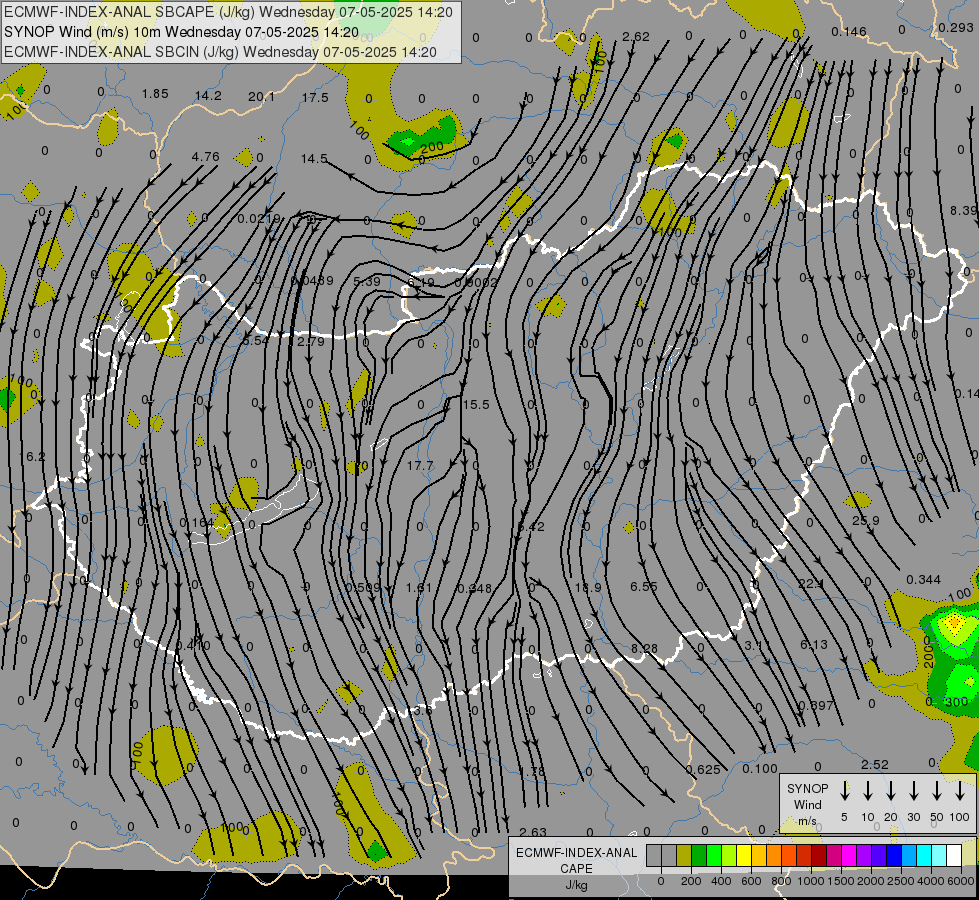Click the 14.5 value on the map
Image resolution: width=979 pixels, height=900 pixels.
click(x=314, y=159)
